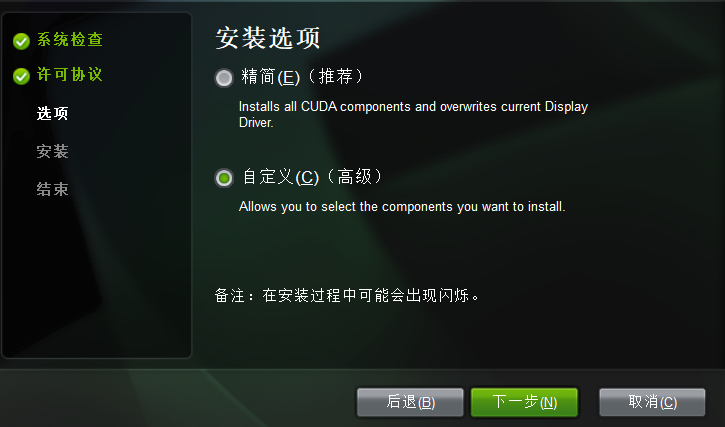Click the 精简(E) option label text
725x427 pixels.
point(270,77)
